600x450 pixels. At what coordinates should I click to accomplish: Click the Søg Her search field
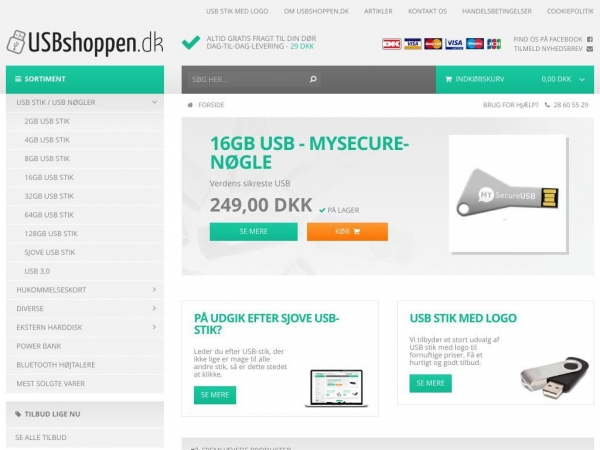(x=249, y=80)
